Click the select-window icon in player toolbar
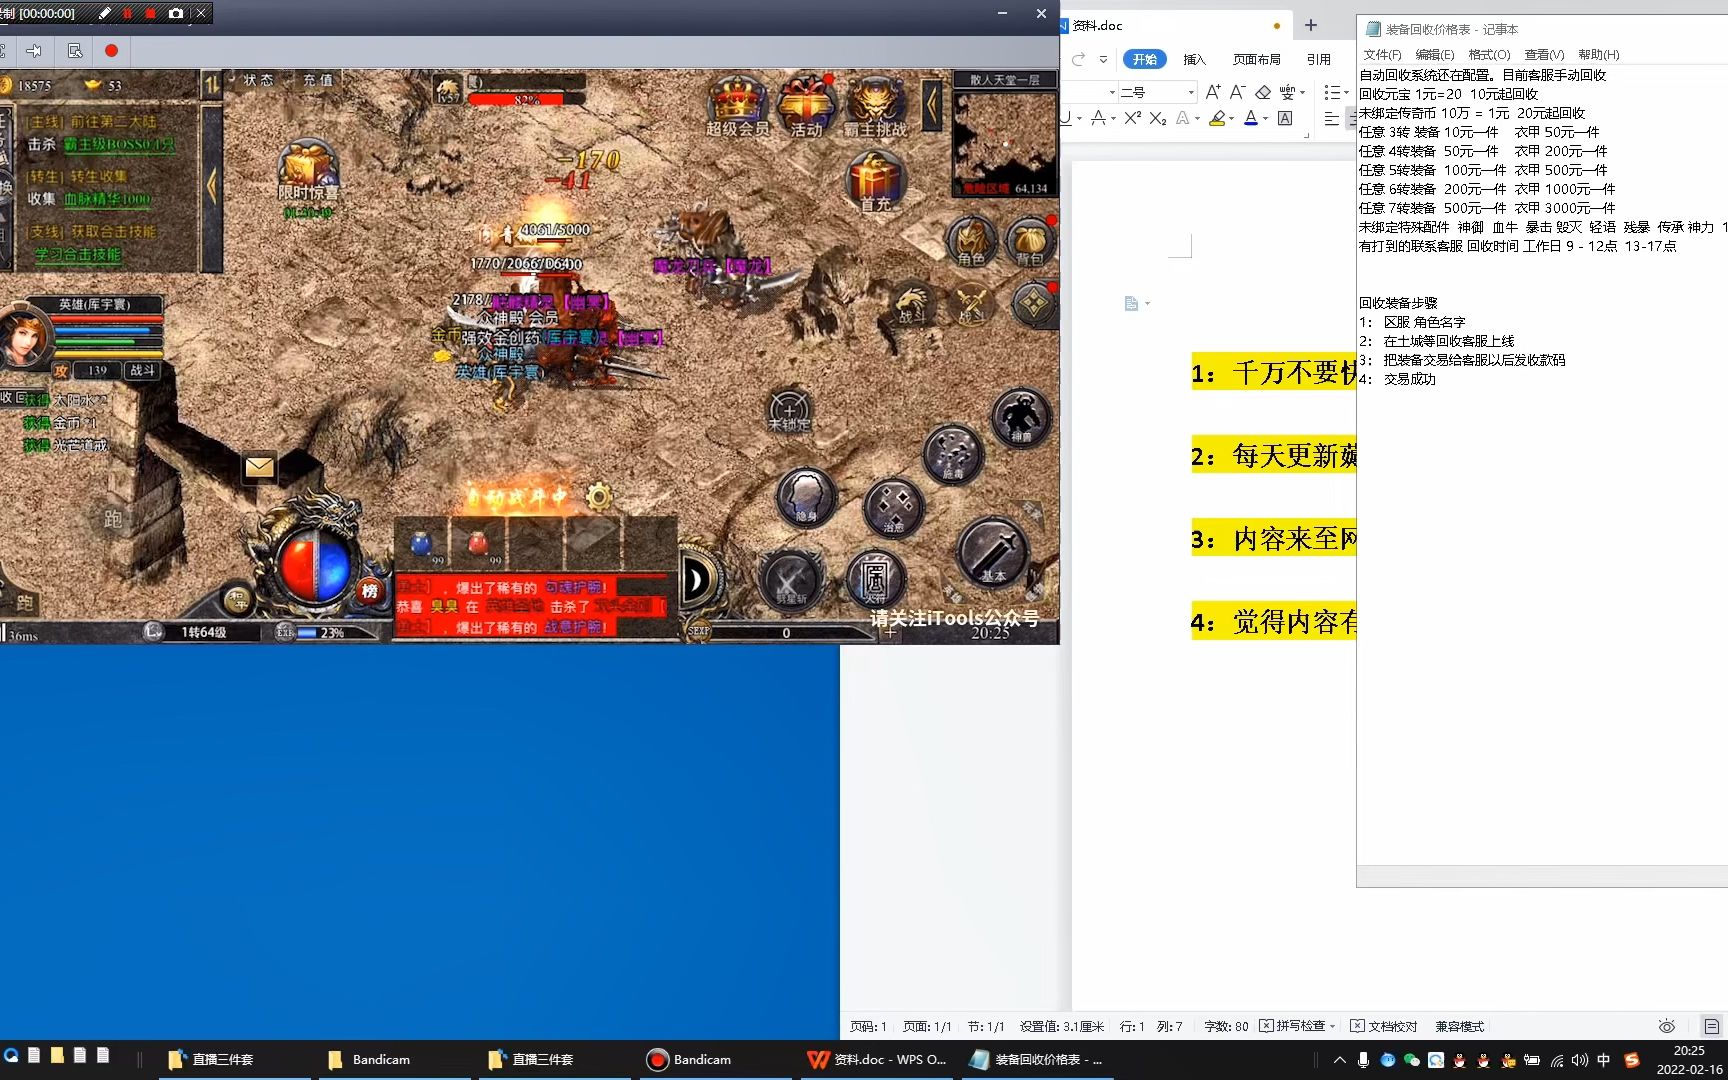The height and width of the screenshot is (1080, 1728). coord(75,50)
